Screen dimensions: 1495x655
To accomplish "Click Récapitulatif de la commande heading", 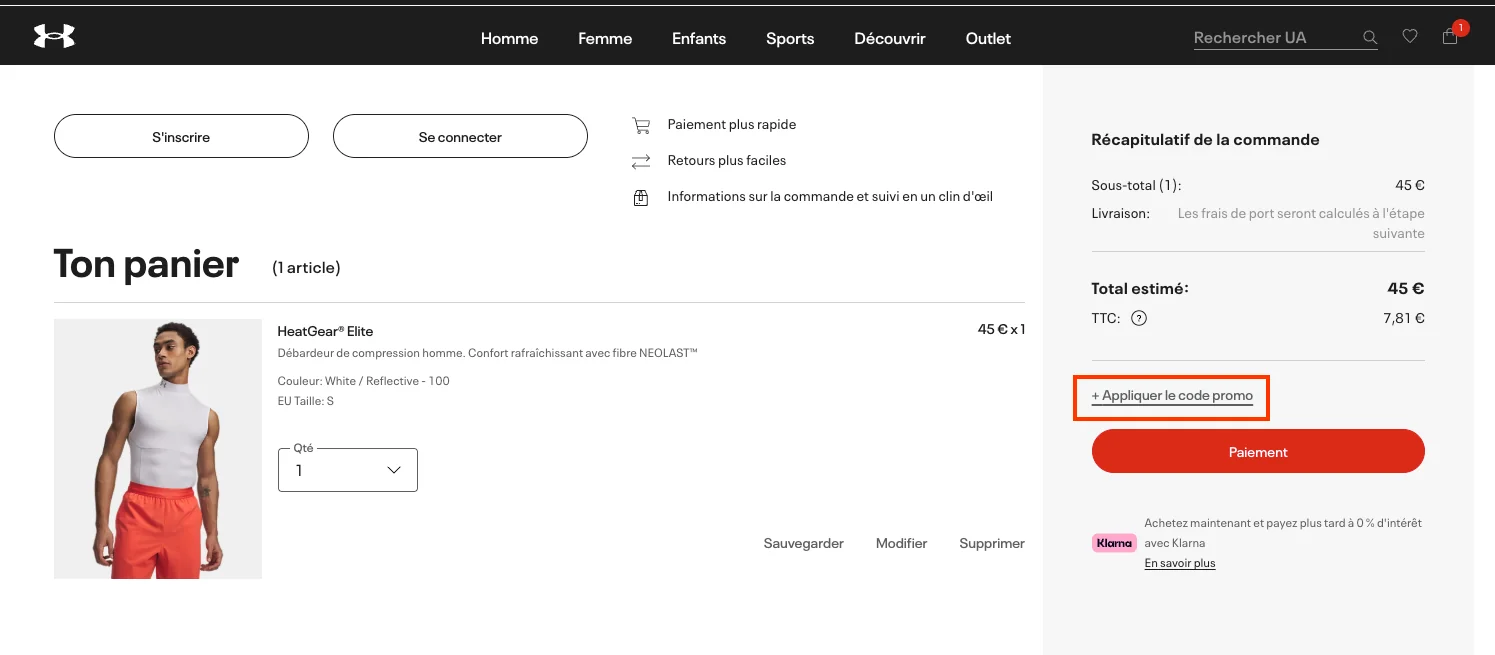I will (x=1205, y=140).
